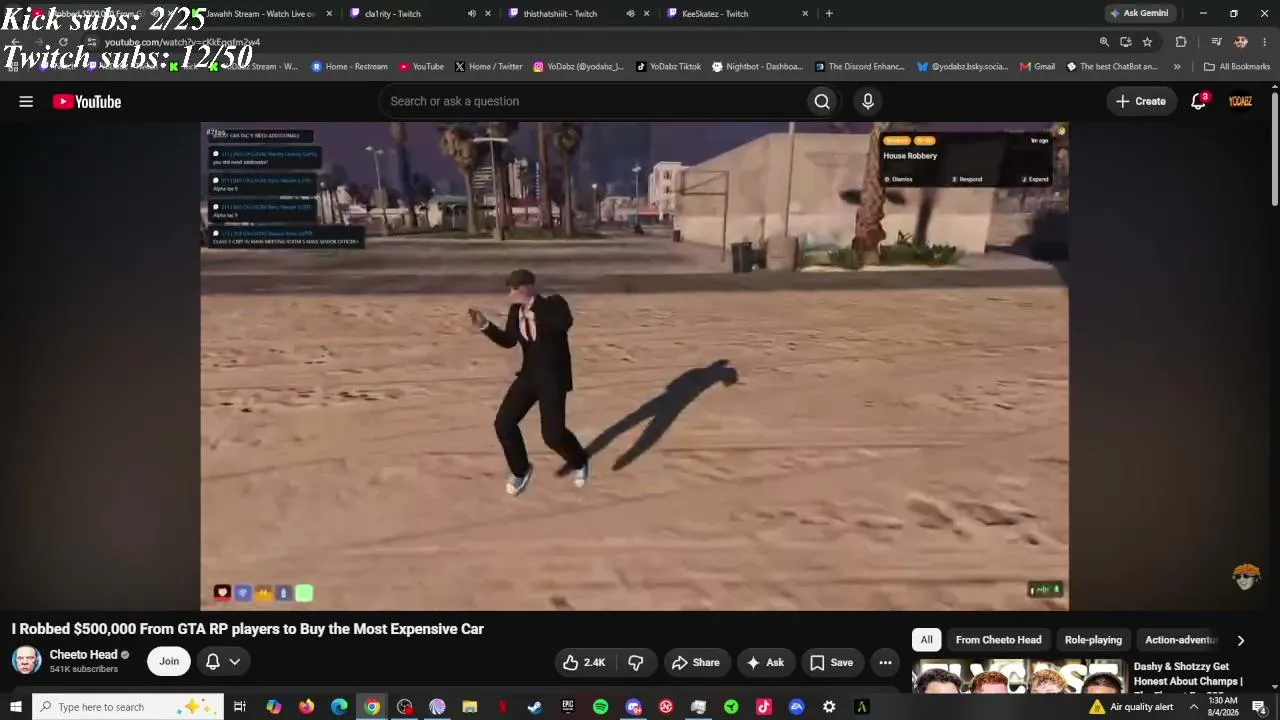
Task: Open Microsoft Edge from the taskbar
Action: [339, 707]
